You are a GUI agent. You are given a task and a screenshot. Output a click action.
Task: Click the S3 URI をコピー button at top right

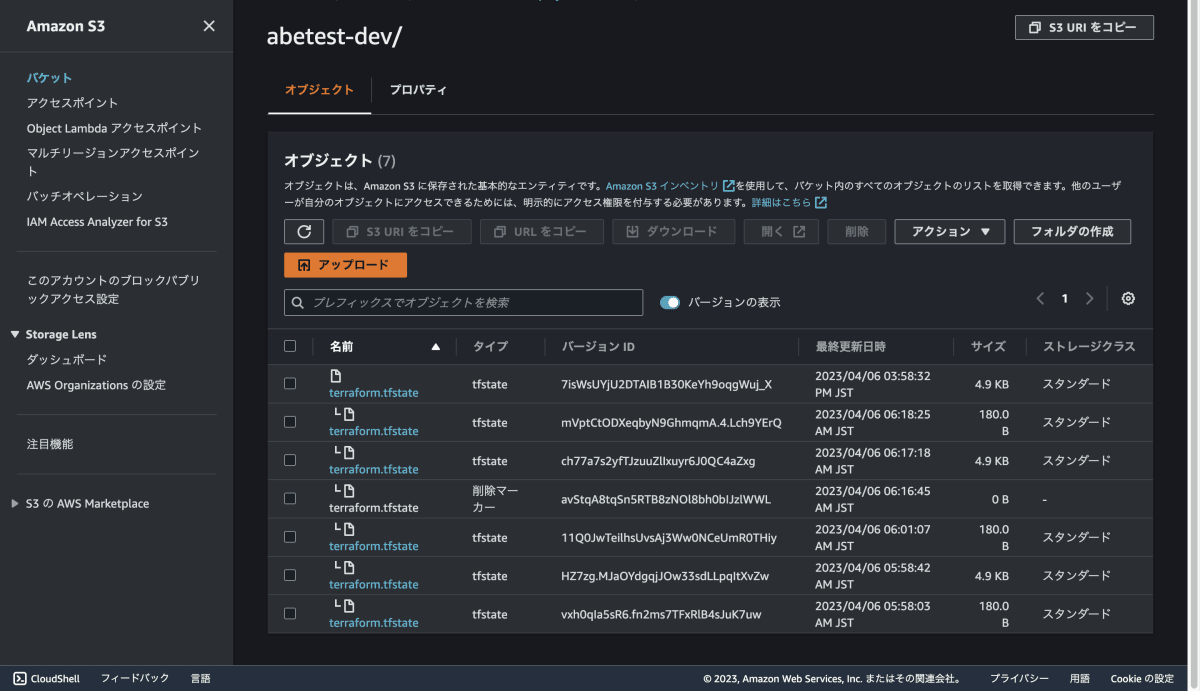1084,28
